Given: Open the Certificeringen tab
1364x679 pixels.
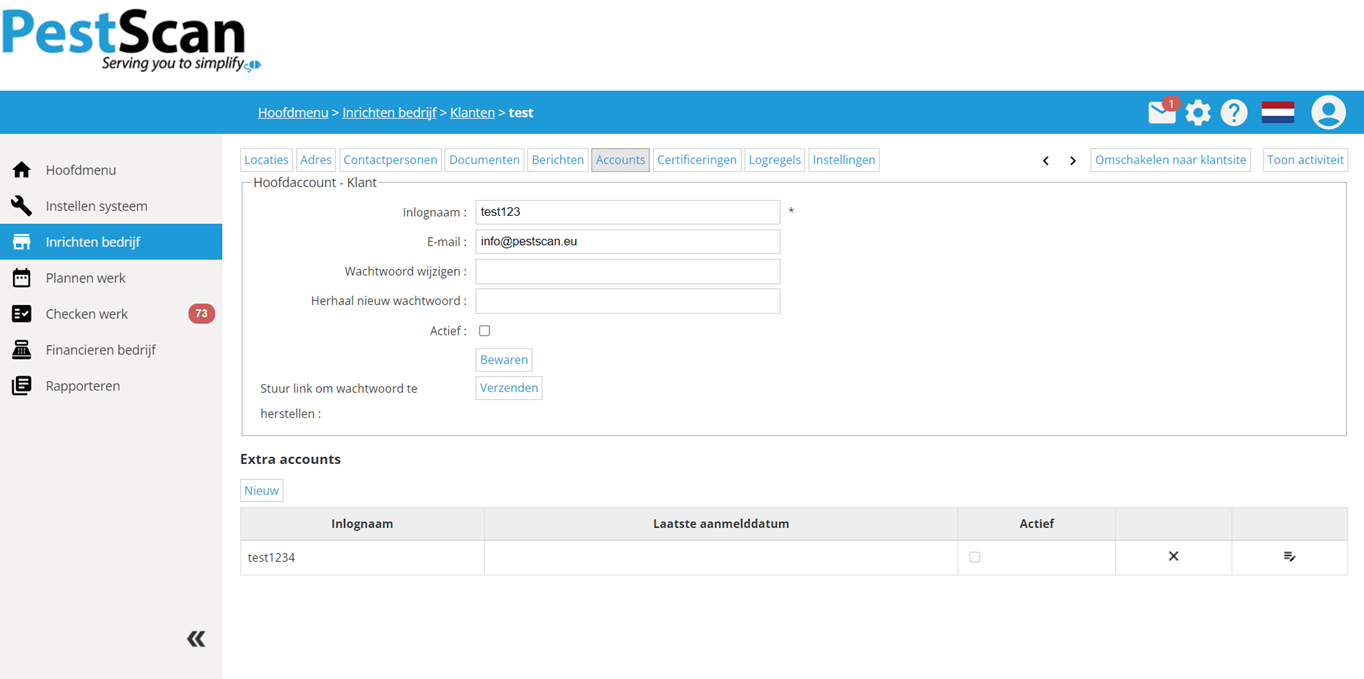Looking at the screenshot, I should [x=697, y=160].
